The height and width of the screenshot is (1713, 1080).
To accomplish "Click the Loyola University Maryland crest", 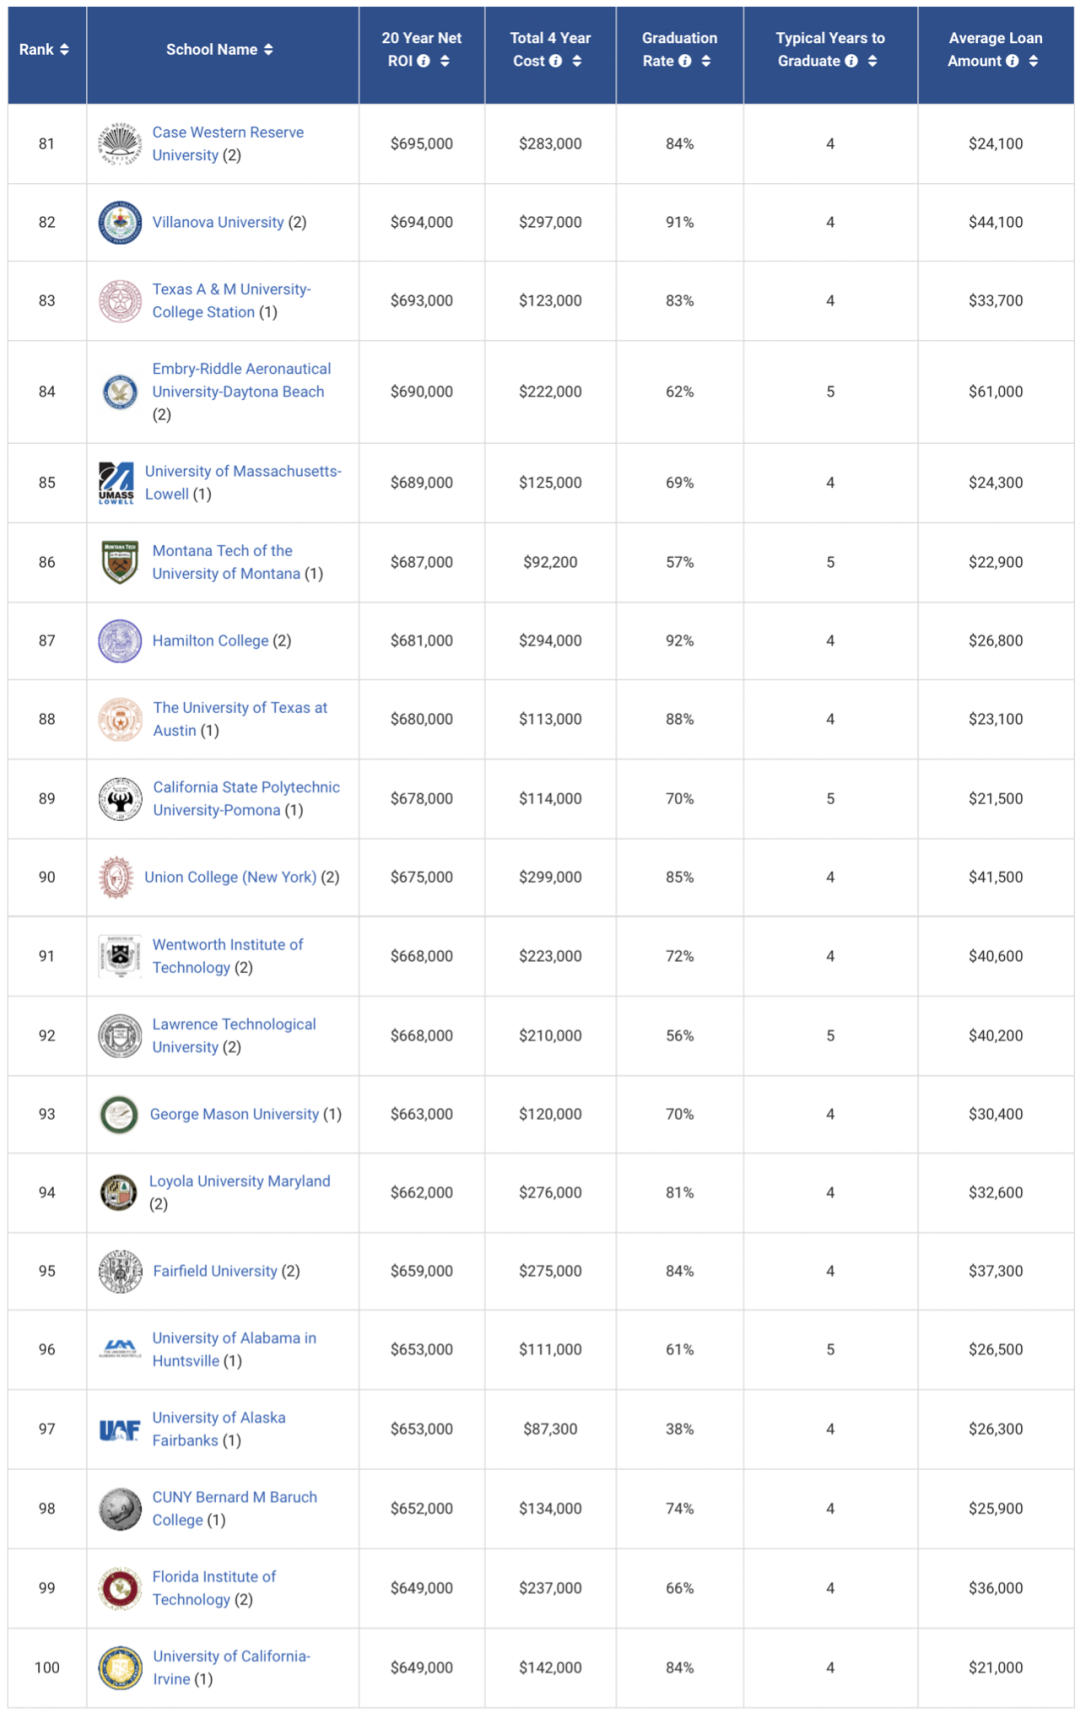I will tap(118, 1192).
